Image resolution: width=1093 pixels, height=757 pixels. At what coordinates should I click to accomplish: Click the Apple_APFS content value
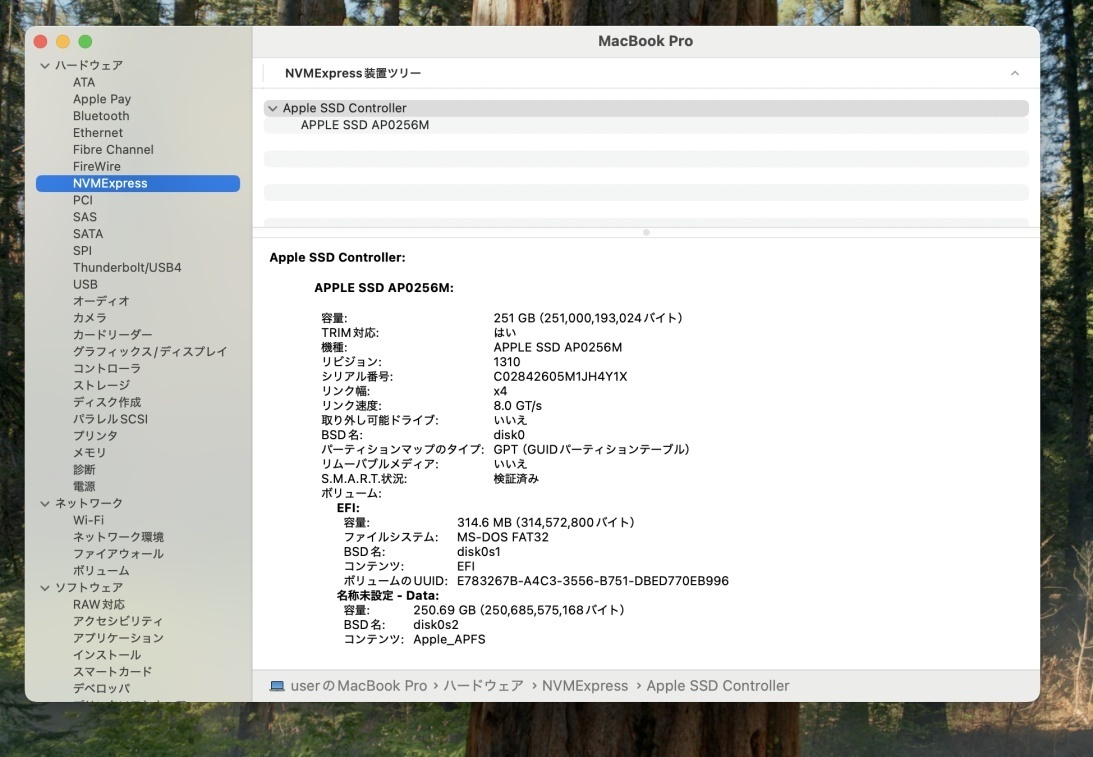(x=449, y=639)
